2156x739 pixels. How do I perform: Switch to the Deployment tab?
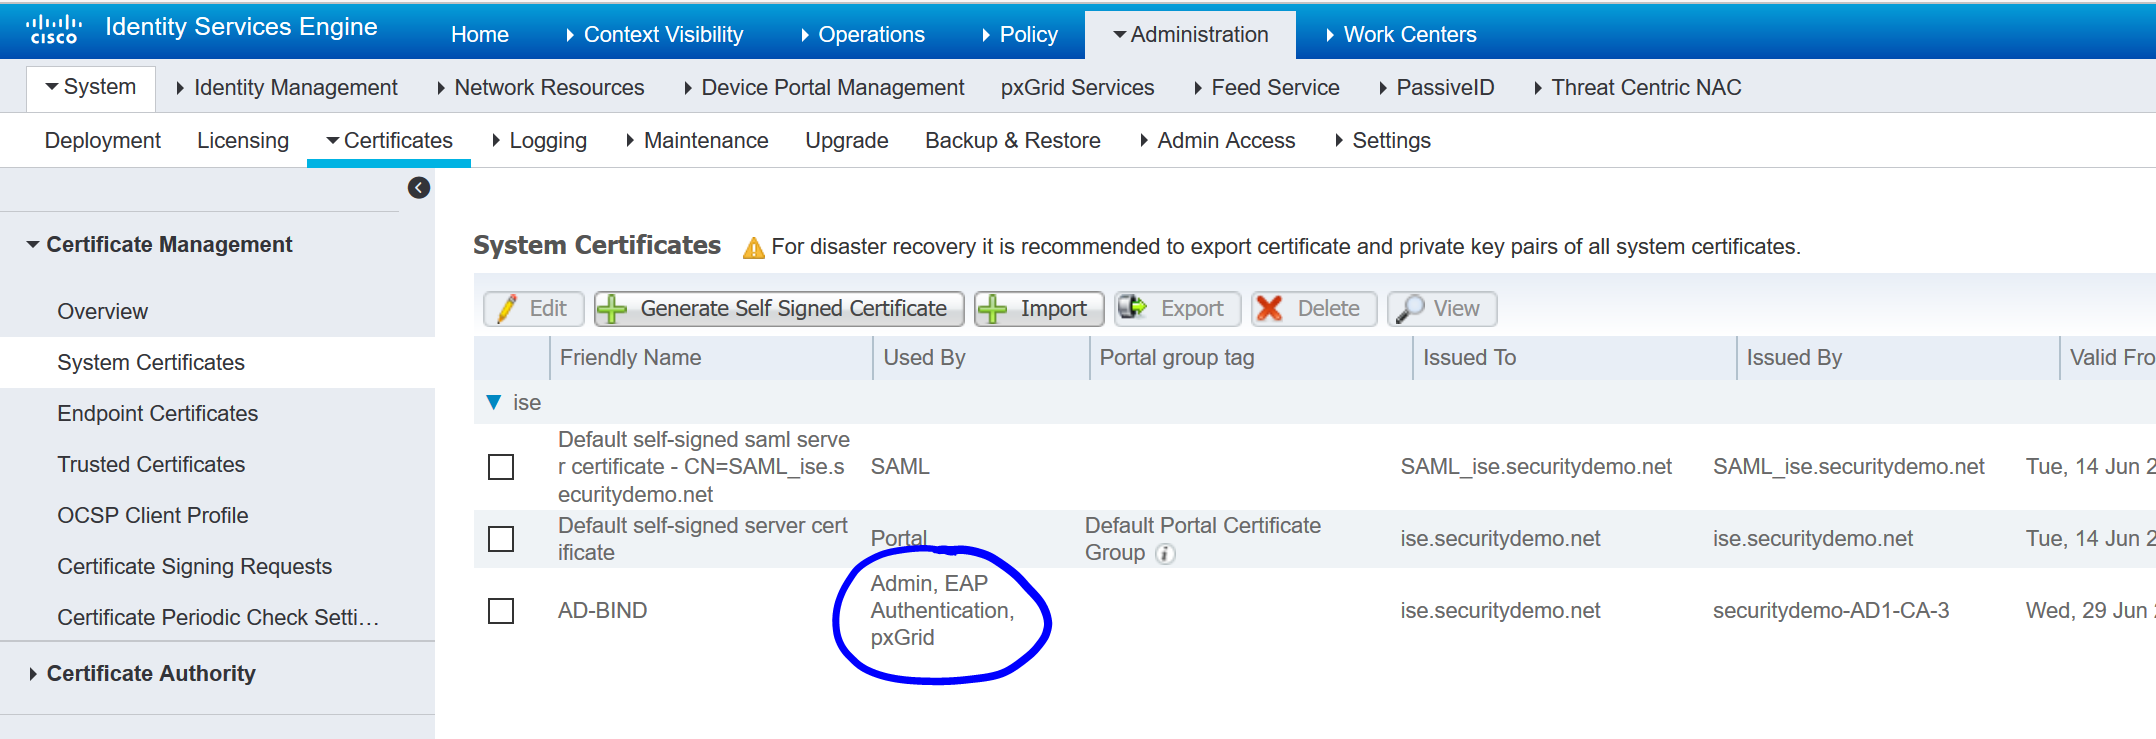tap(103, 141)
